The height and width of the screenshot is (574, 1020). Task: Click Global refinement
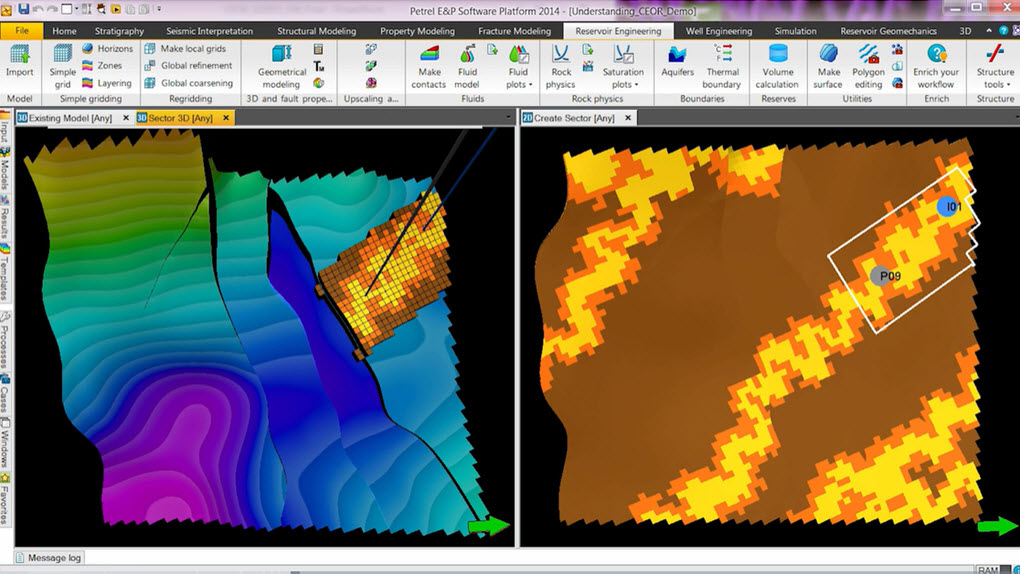click(x=188, y=65)
